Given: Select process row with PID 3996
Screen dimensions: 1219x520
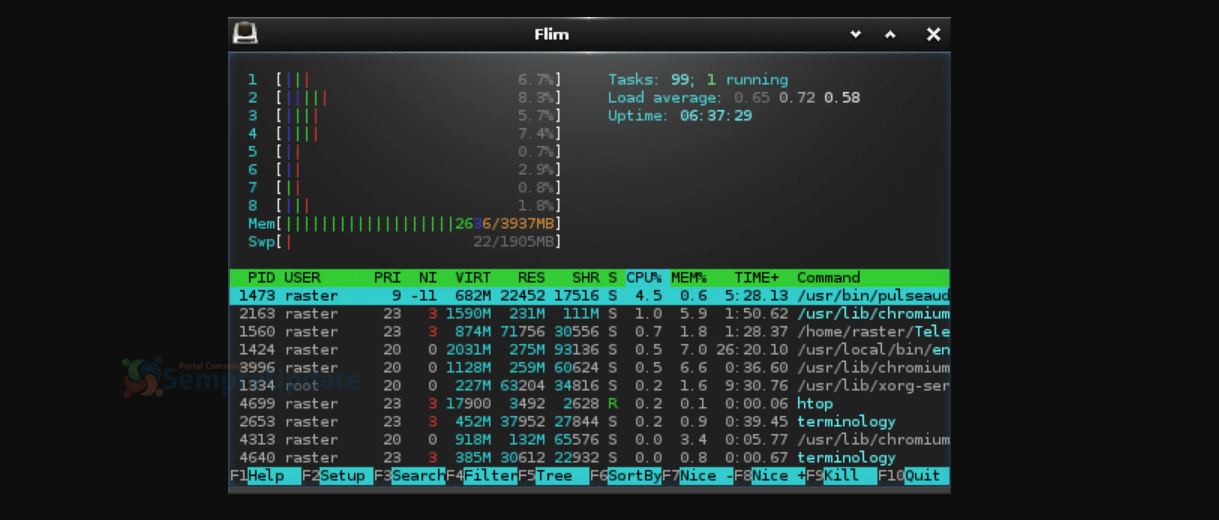Looking at the screenshot, I should coord(589,368).
